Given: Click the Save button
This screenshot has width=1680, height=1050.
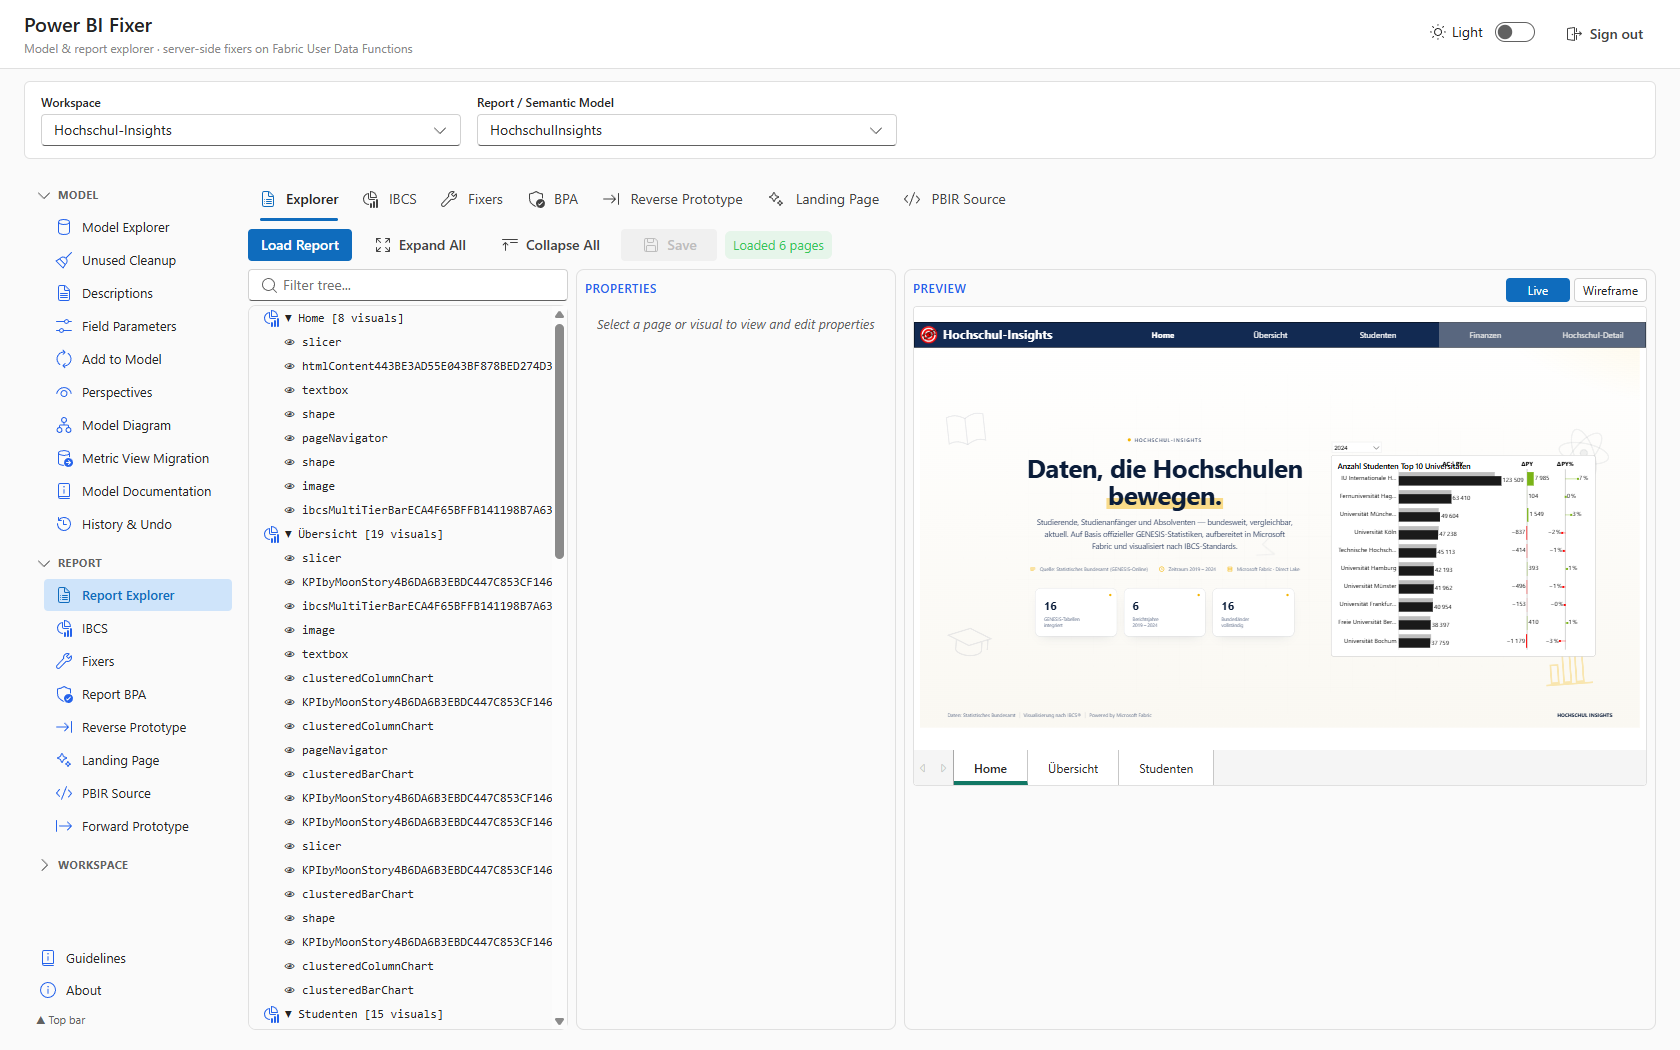Looking at the screenshot, I should pos(669,245).
